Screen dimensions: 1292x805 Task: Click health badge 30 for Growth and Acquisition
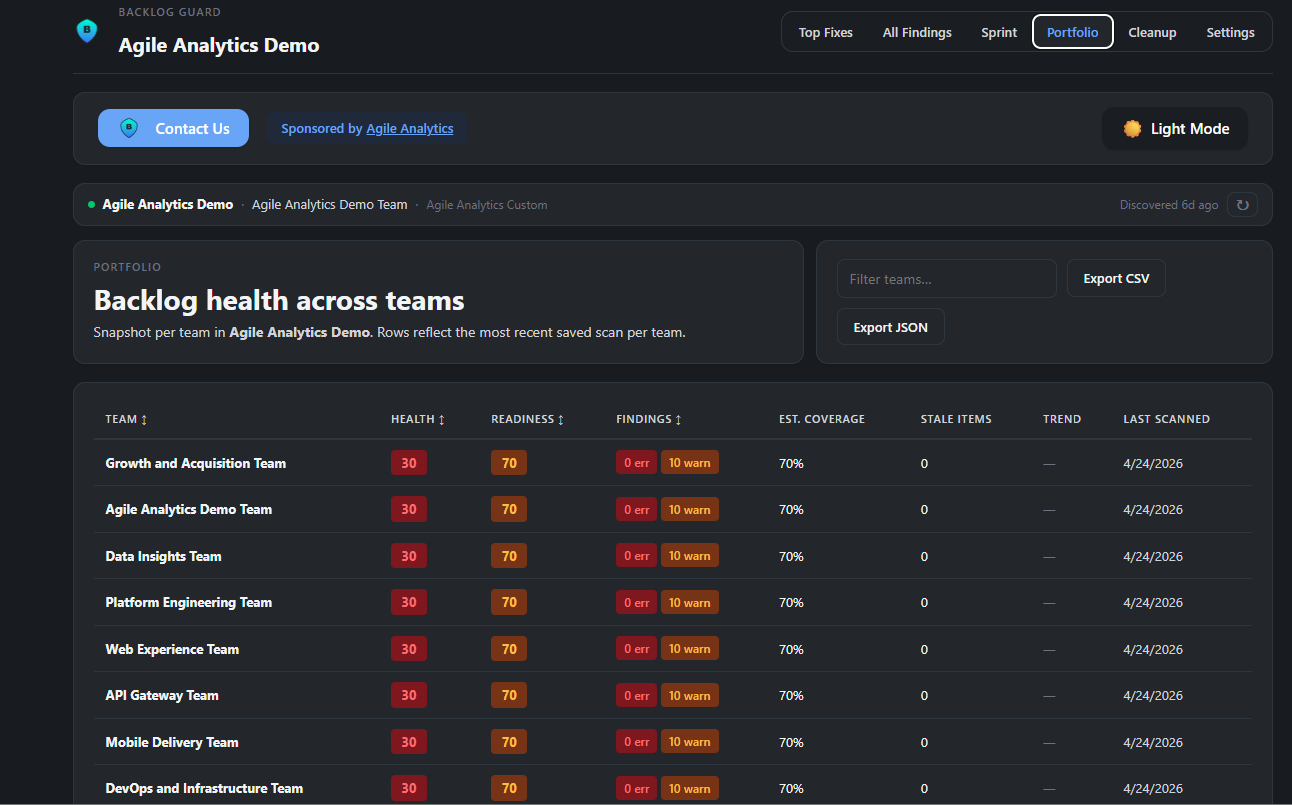pyautogui.click(x=409, y=463)
